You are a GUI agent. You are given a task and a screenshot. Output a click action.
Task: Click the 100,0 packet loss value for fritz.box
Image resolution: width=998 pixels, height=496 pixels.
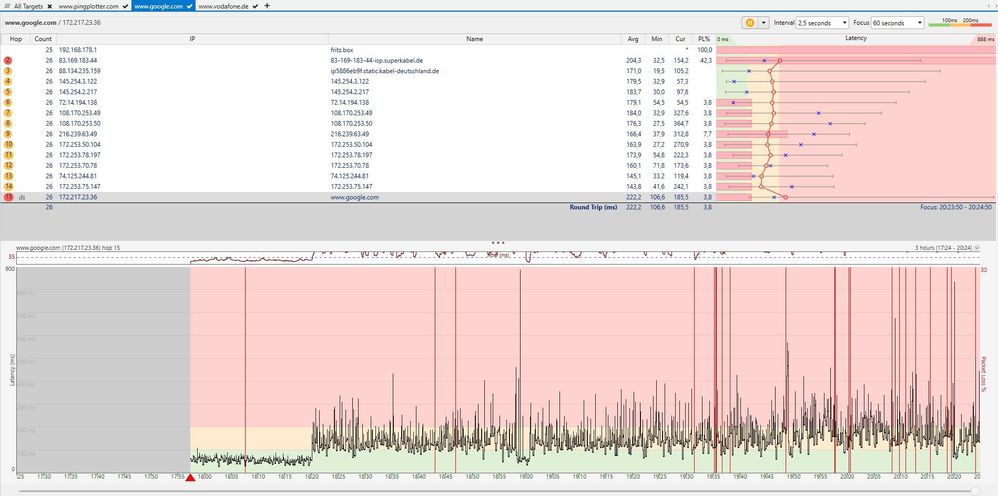point(704,50)
